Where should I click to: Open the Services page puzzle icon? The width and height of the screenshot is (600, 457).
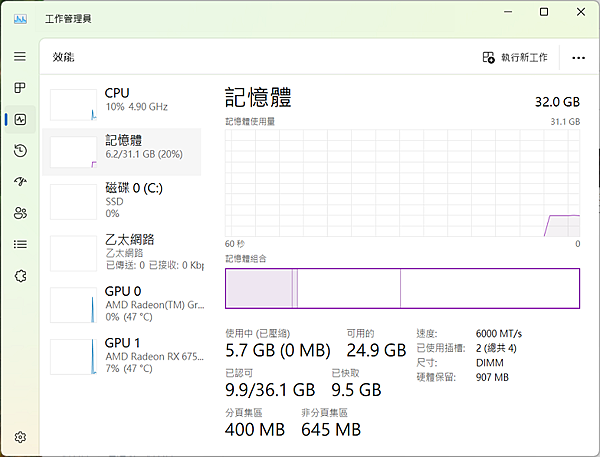pyautogui.click(x=20, y=275)
